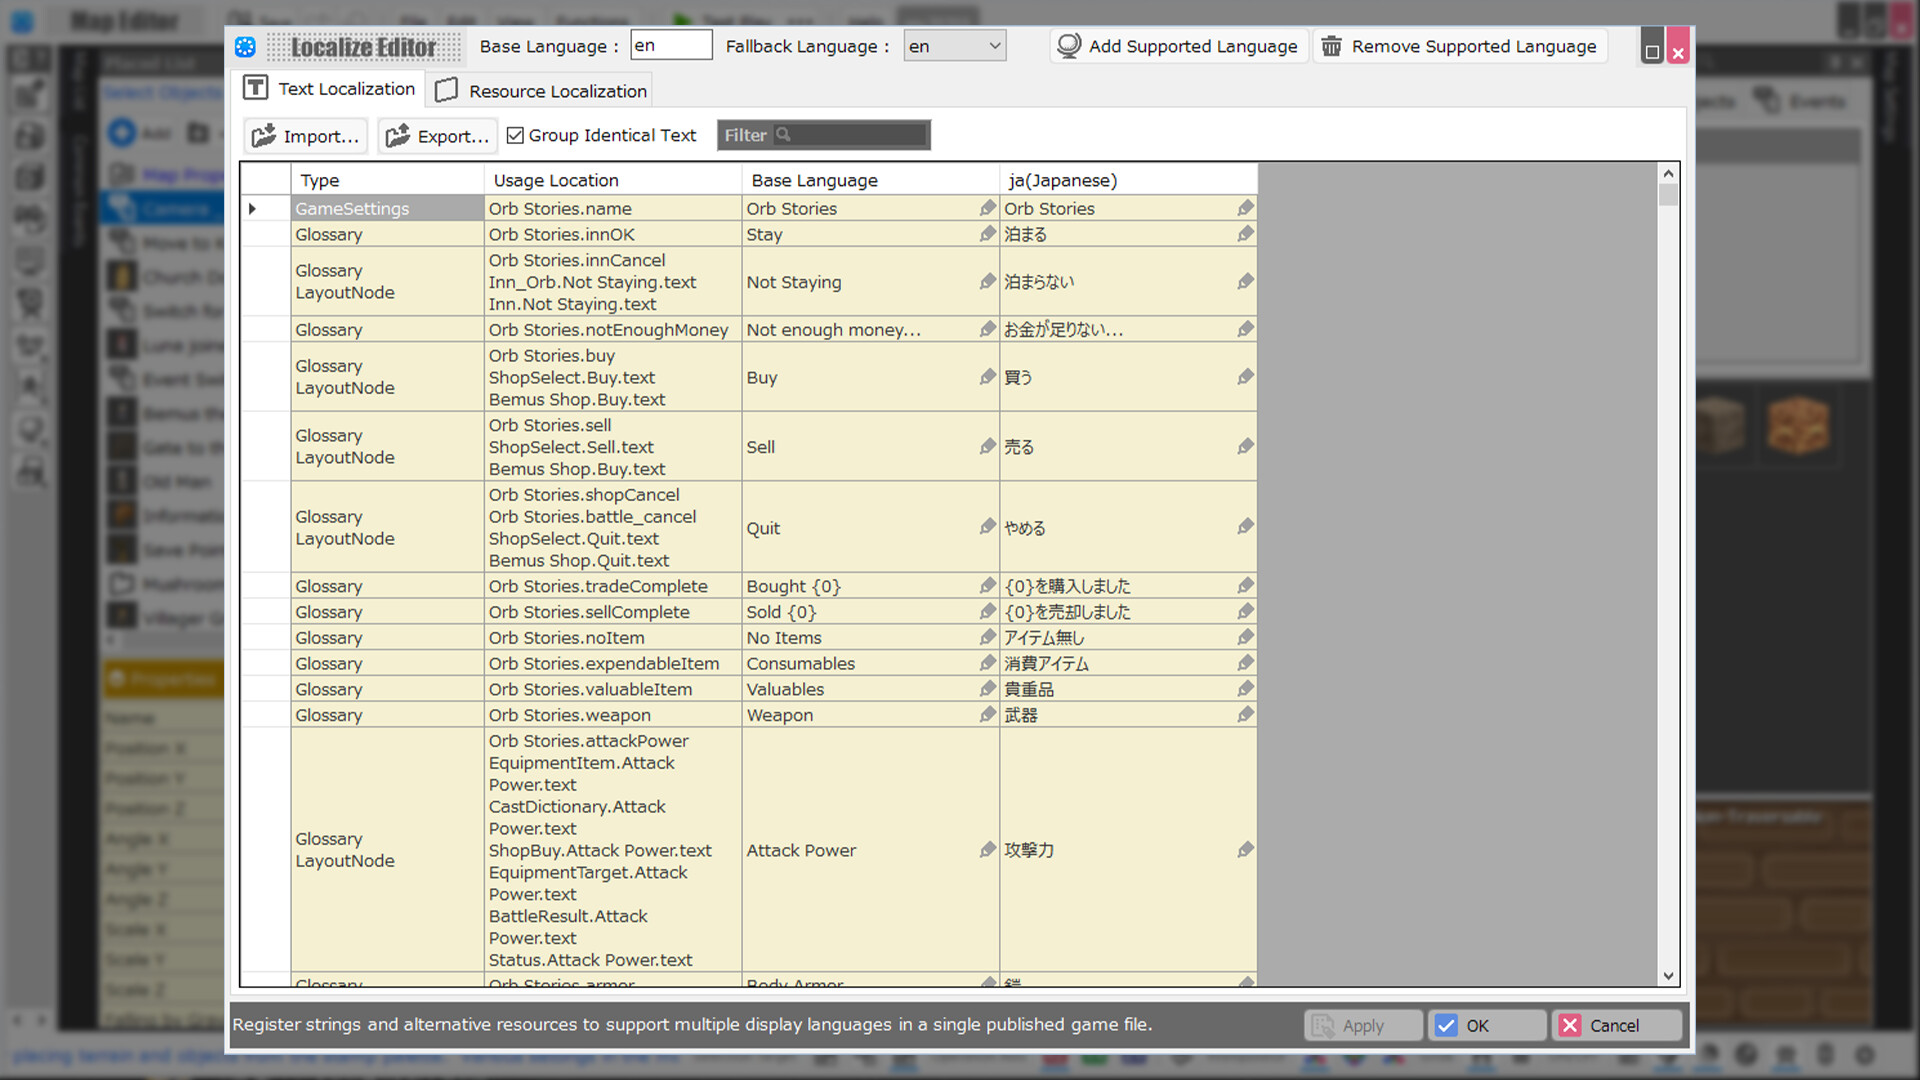The height and width of the screenshot is (1080, 1920).
Task: Click inside the Base Language input field
Action: (x=670, y=45)
